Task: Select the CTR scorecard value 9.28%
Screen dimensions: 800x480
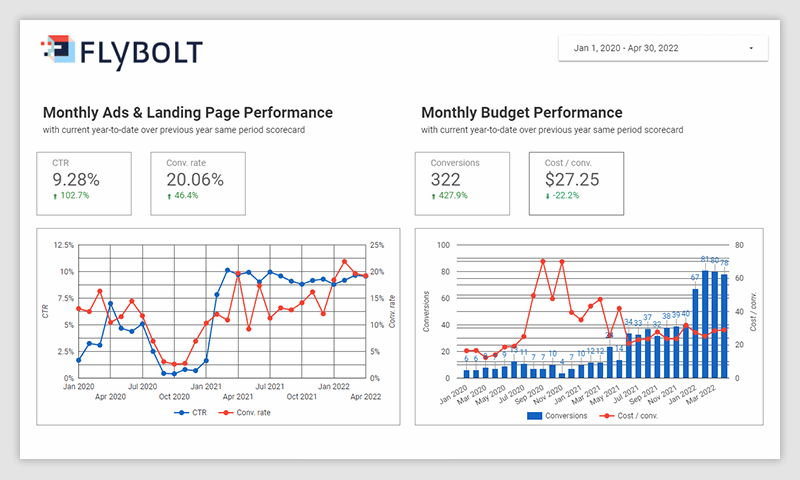Action: tap(76, 179)
